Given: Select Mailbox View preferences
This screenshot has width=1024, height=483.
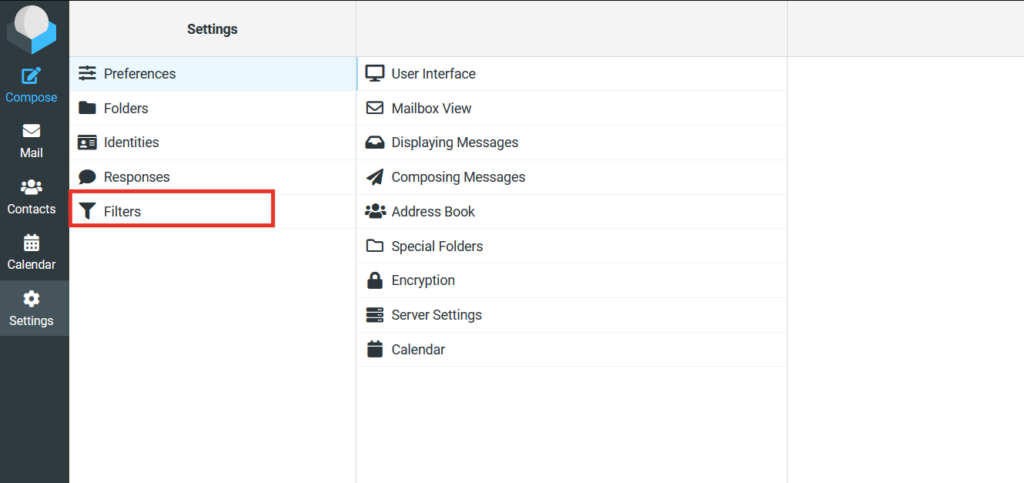Looking at the screenshot, I should click(572, 108).
